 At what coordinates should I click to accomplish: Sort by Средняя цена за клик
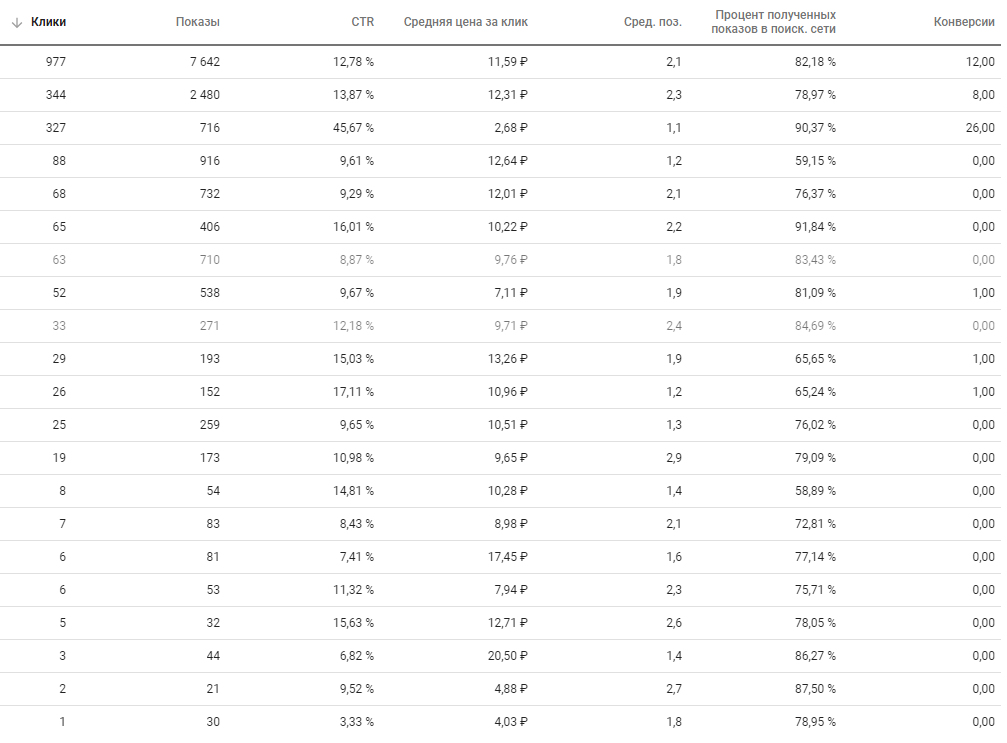[x=466, y=22]
